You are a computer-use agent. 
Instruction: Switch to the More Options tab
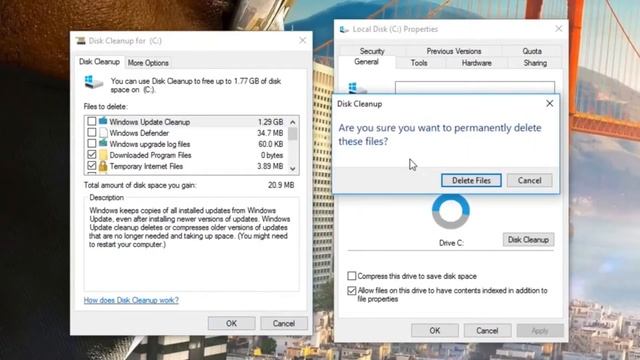[148, 63]
